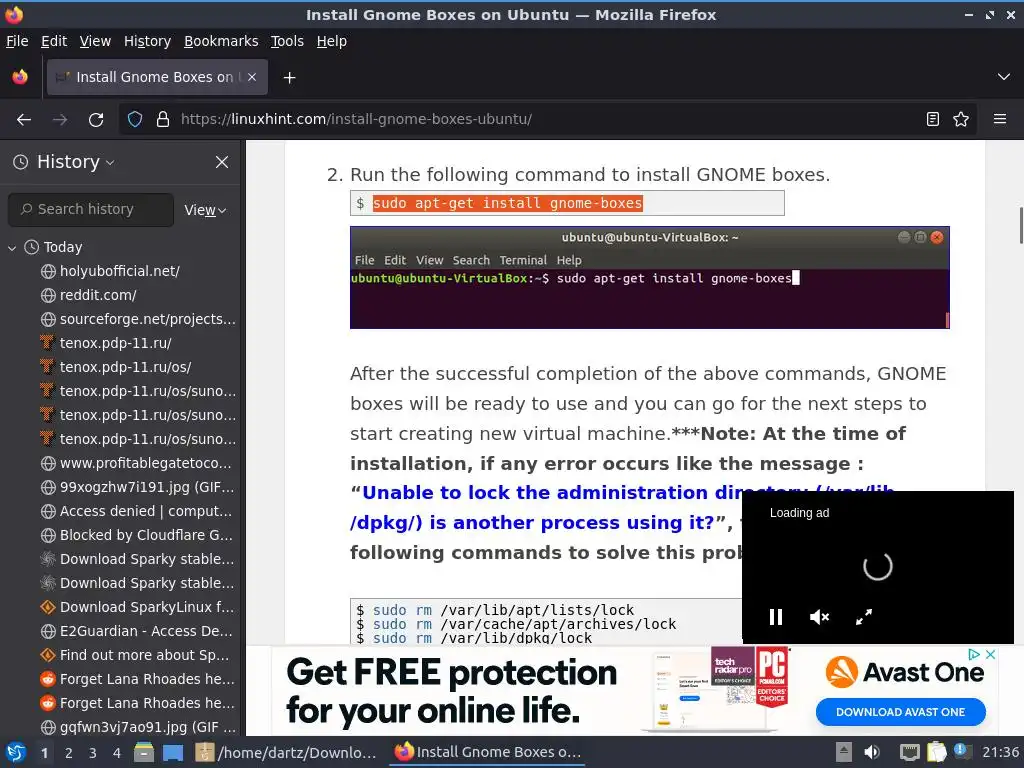
Task: Open the Firefox hamburger menu
Action: click(x=1000, y=120)
